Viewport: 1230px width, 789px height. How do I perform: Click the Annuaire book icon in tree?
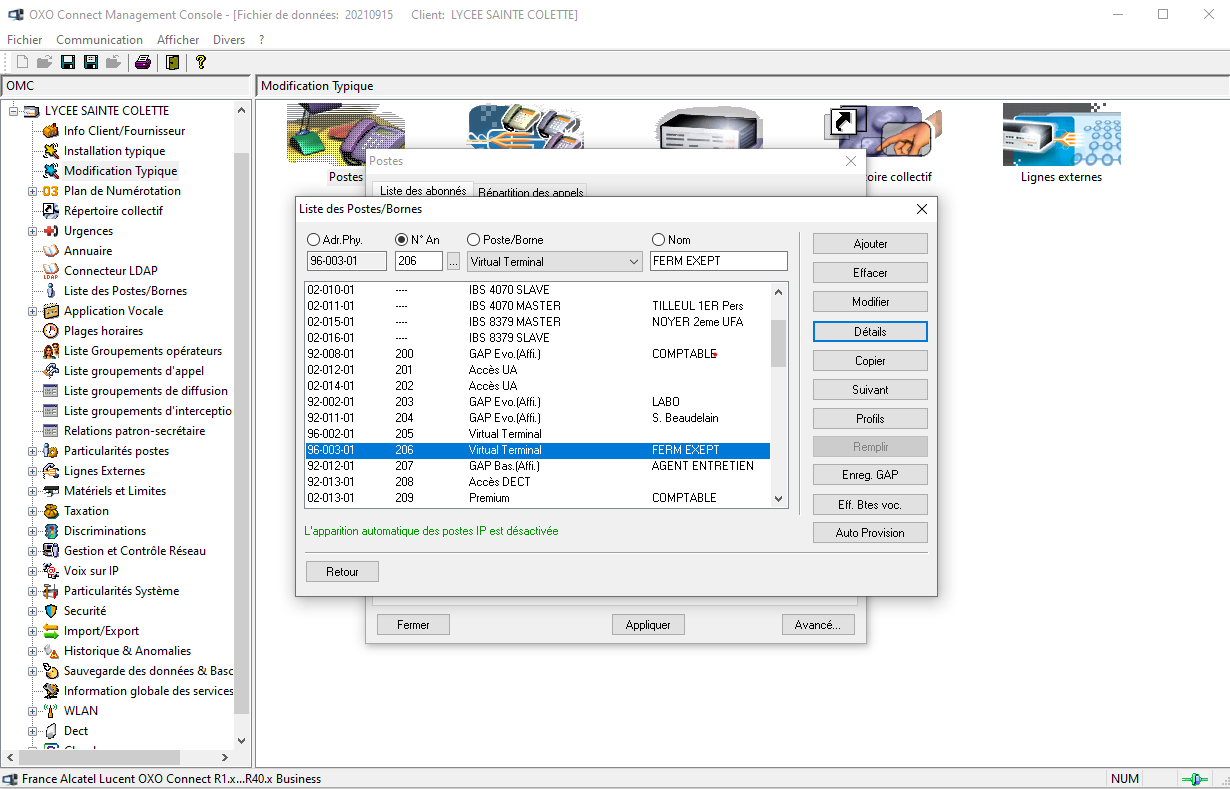click(50, 251)
